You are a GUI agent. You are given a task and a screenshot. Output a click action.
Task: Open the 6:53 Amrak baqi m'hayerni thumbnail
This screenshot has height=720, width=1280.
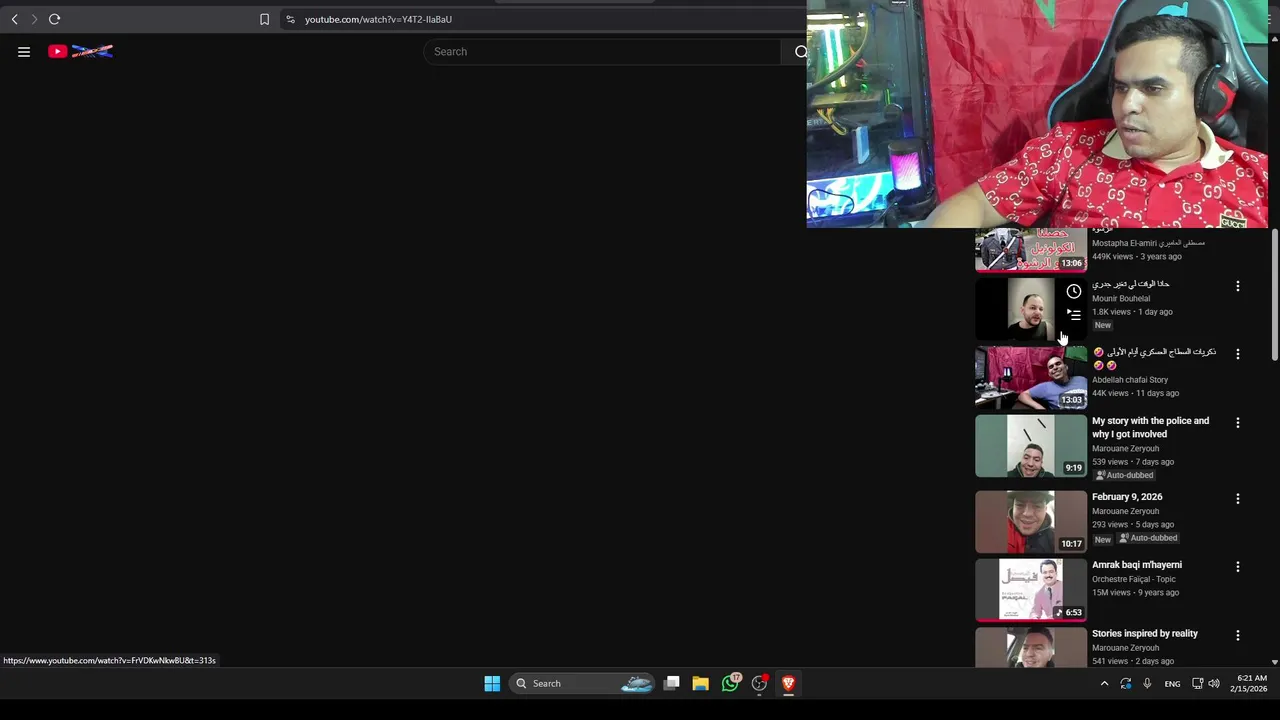(1031, 590)
